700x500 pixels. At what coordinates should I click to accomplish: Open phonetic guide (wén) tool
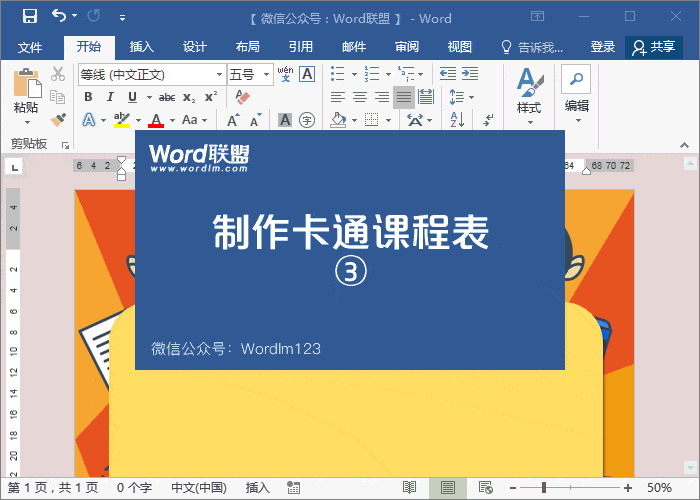(x=285, y=74)
